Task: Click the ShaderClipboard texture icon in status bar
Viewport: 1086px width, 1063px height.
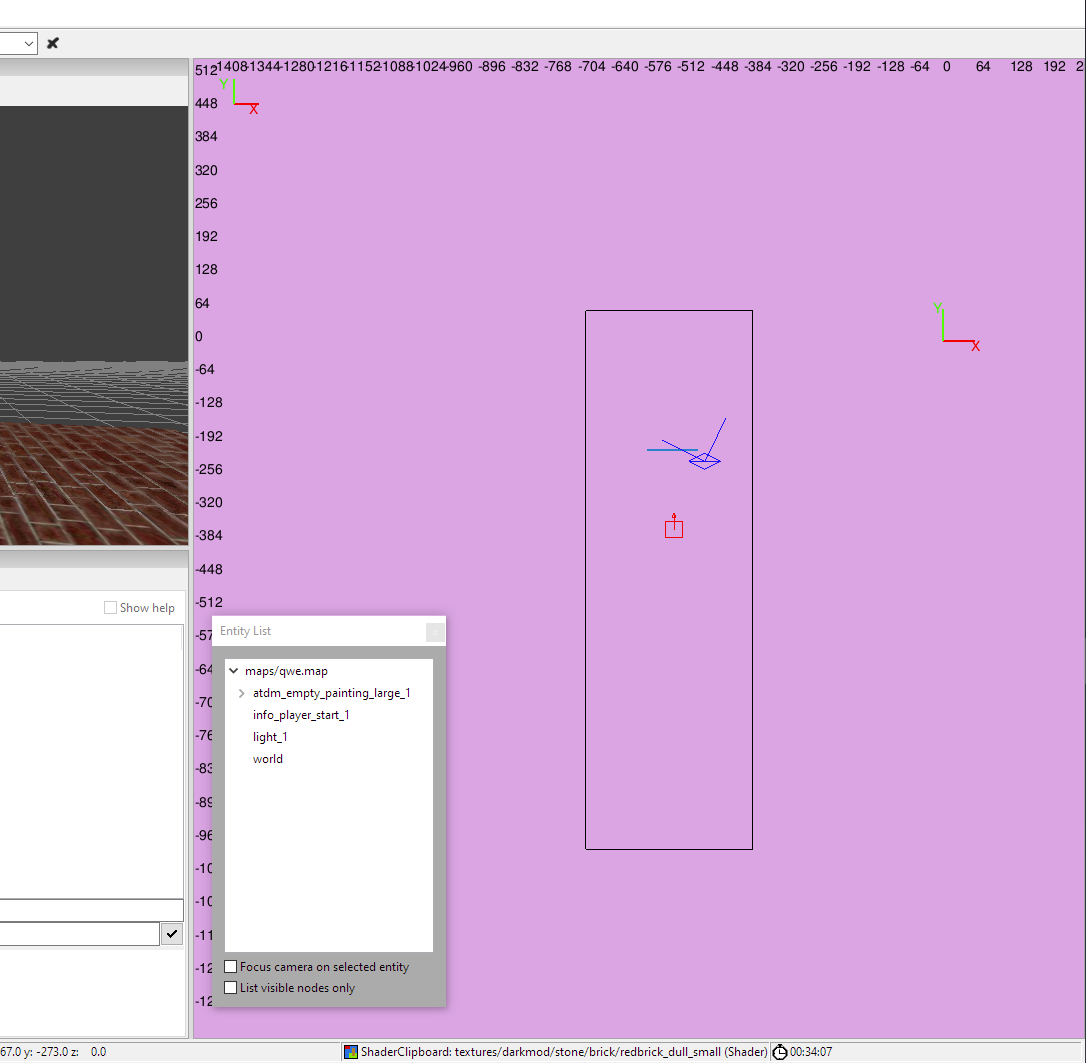Action: point(350,1052)
